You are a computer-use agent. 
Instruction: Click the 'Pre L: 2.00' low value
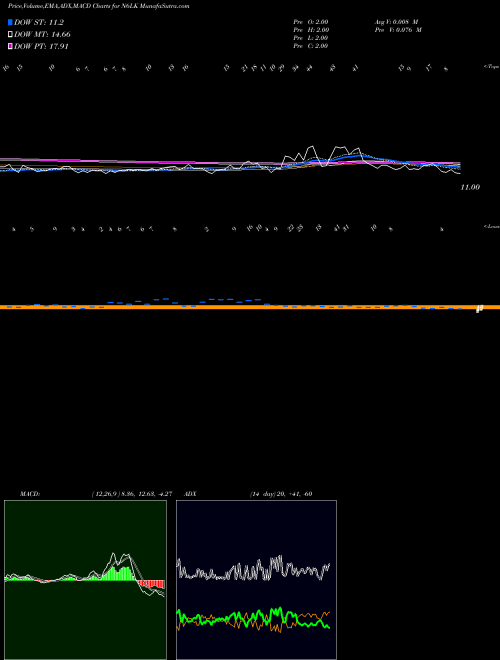click(311, 38)
